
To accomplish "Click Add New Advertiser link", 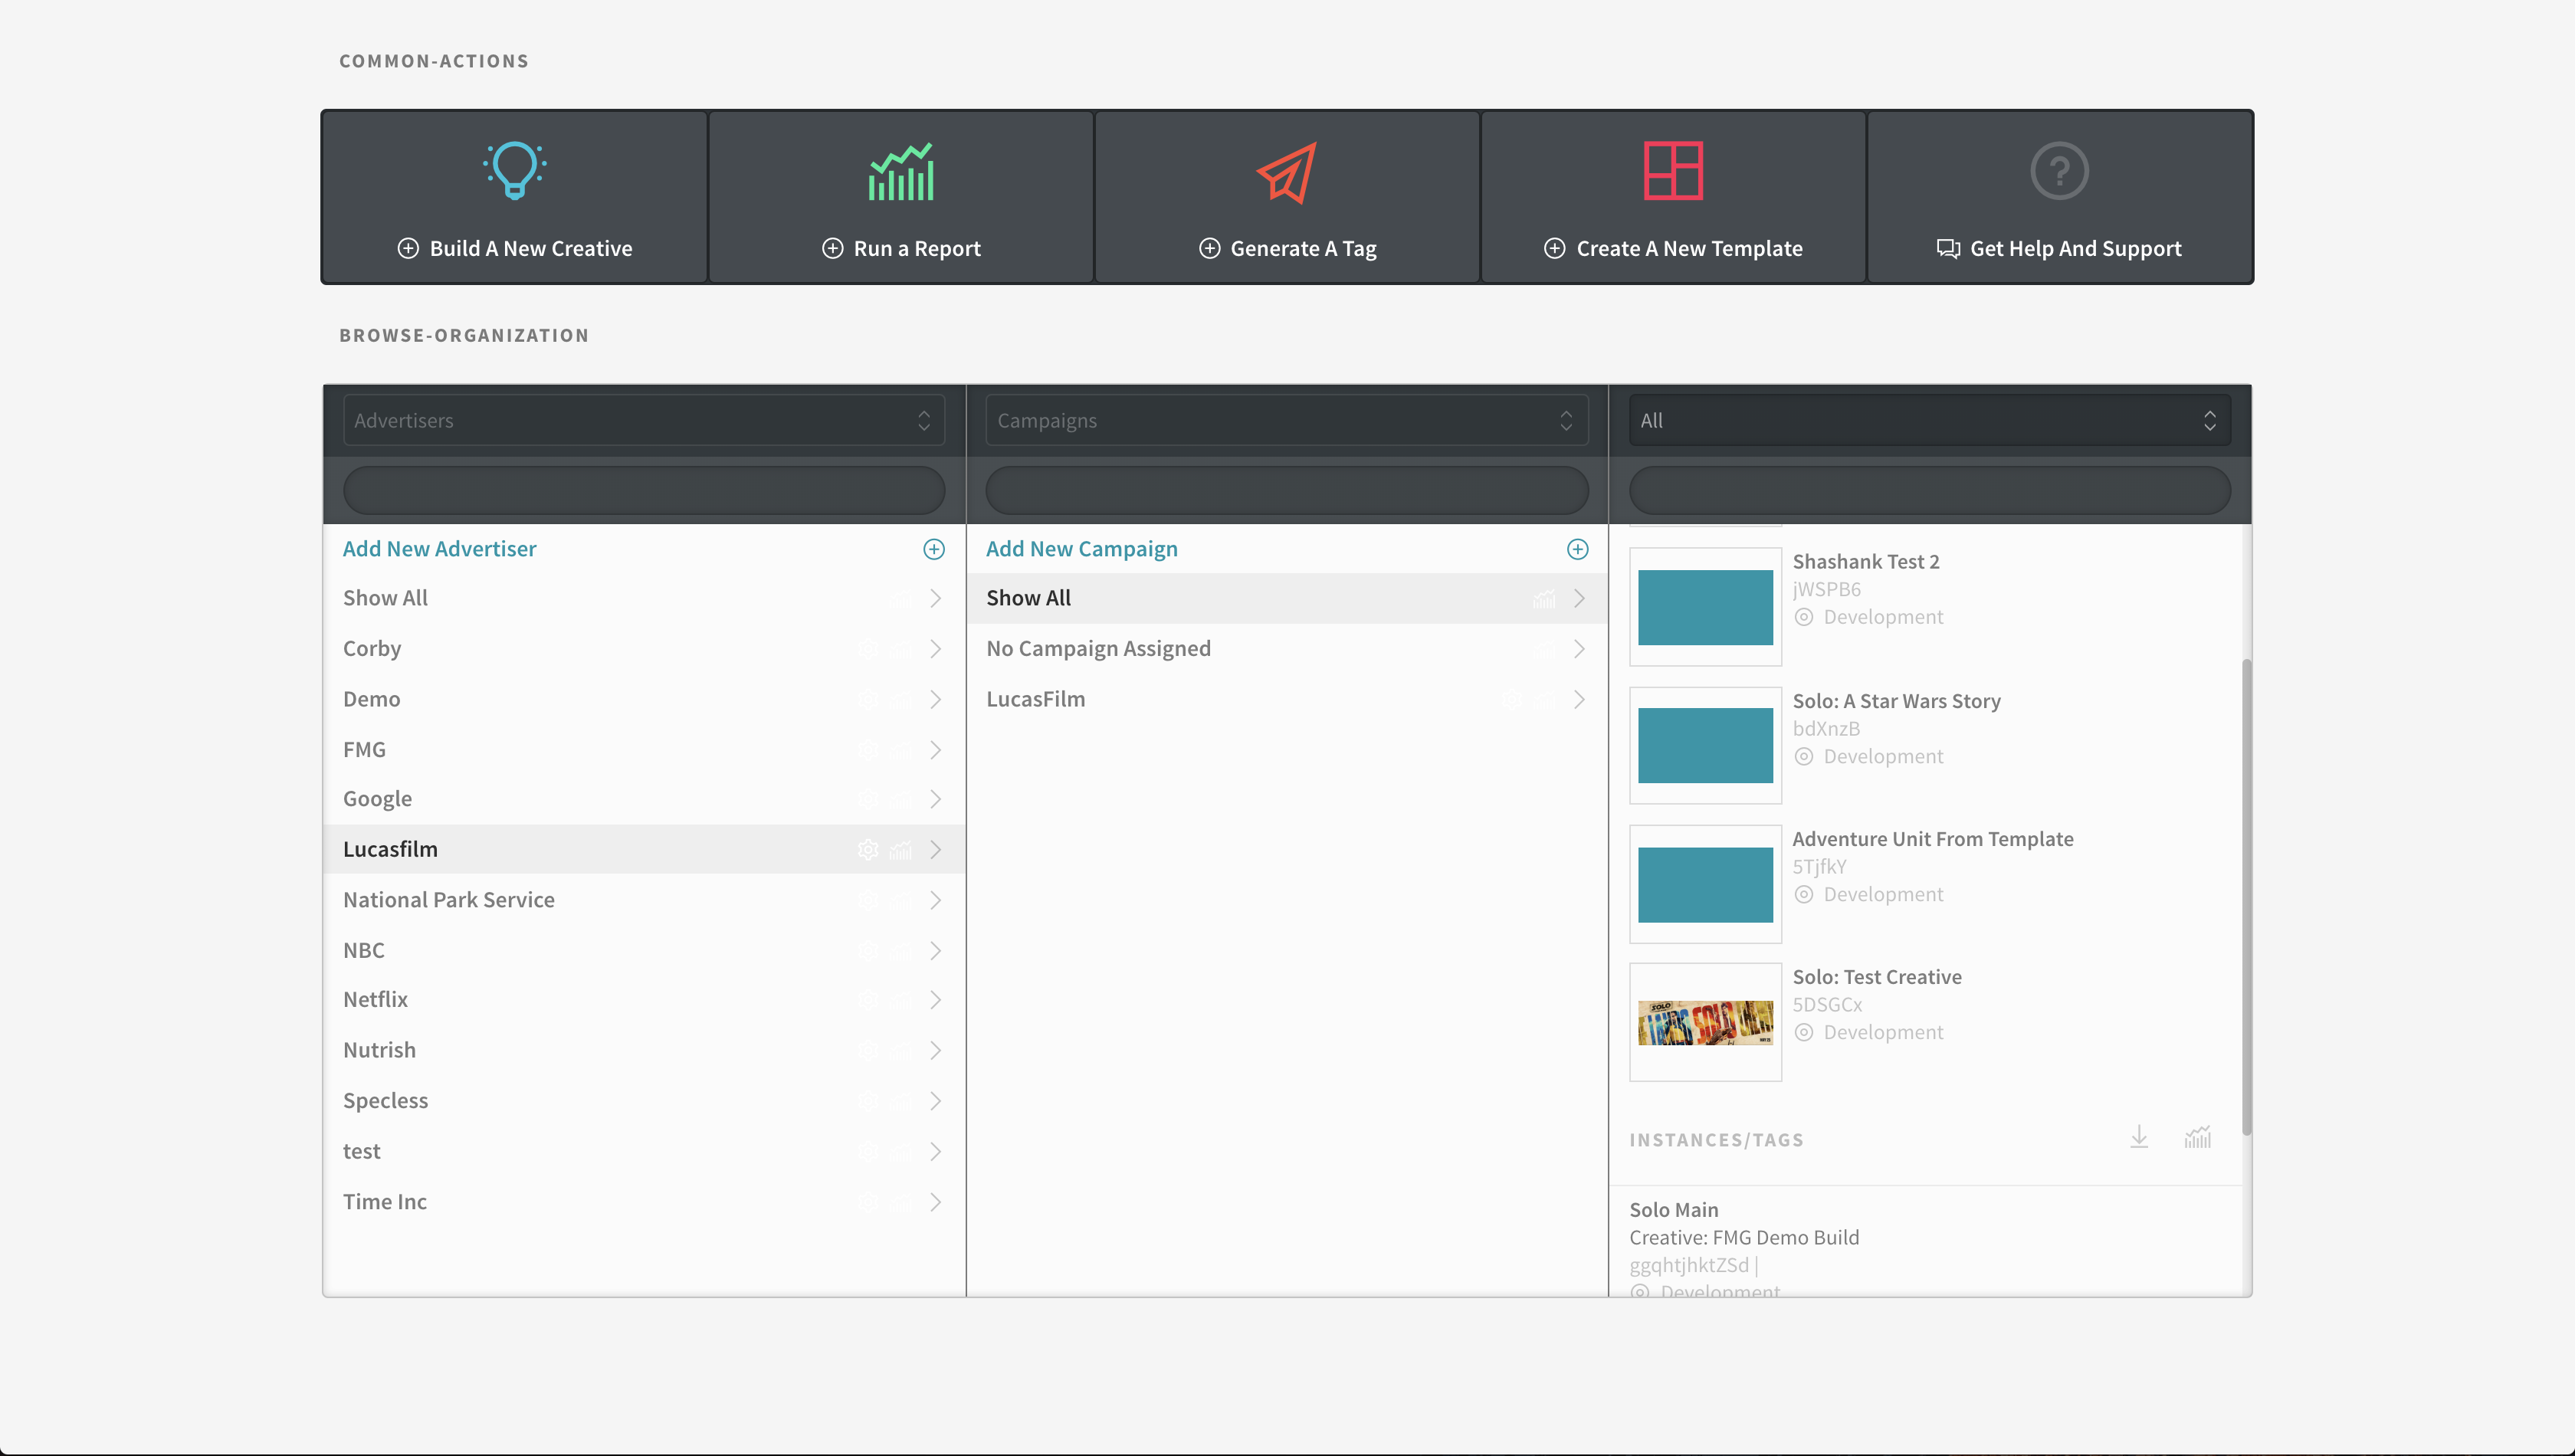I will (439, 549).
